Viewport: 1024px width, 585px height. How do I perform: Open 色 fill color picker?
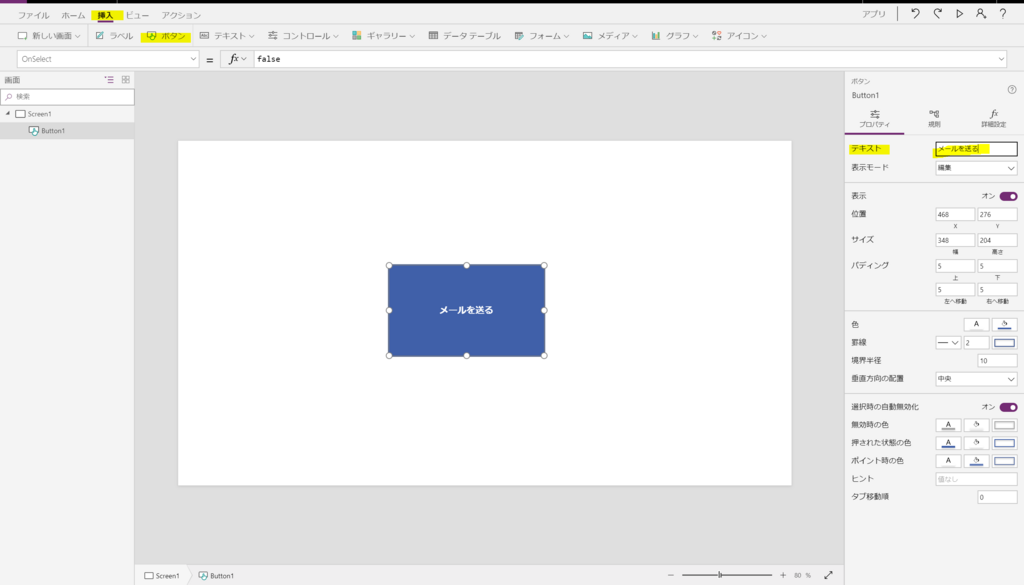tap(1004, 324)
